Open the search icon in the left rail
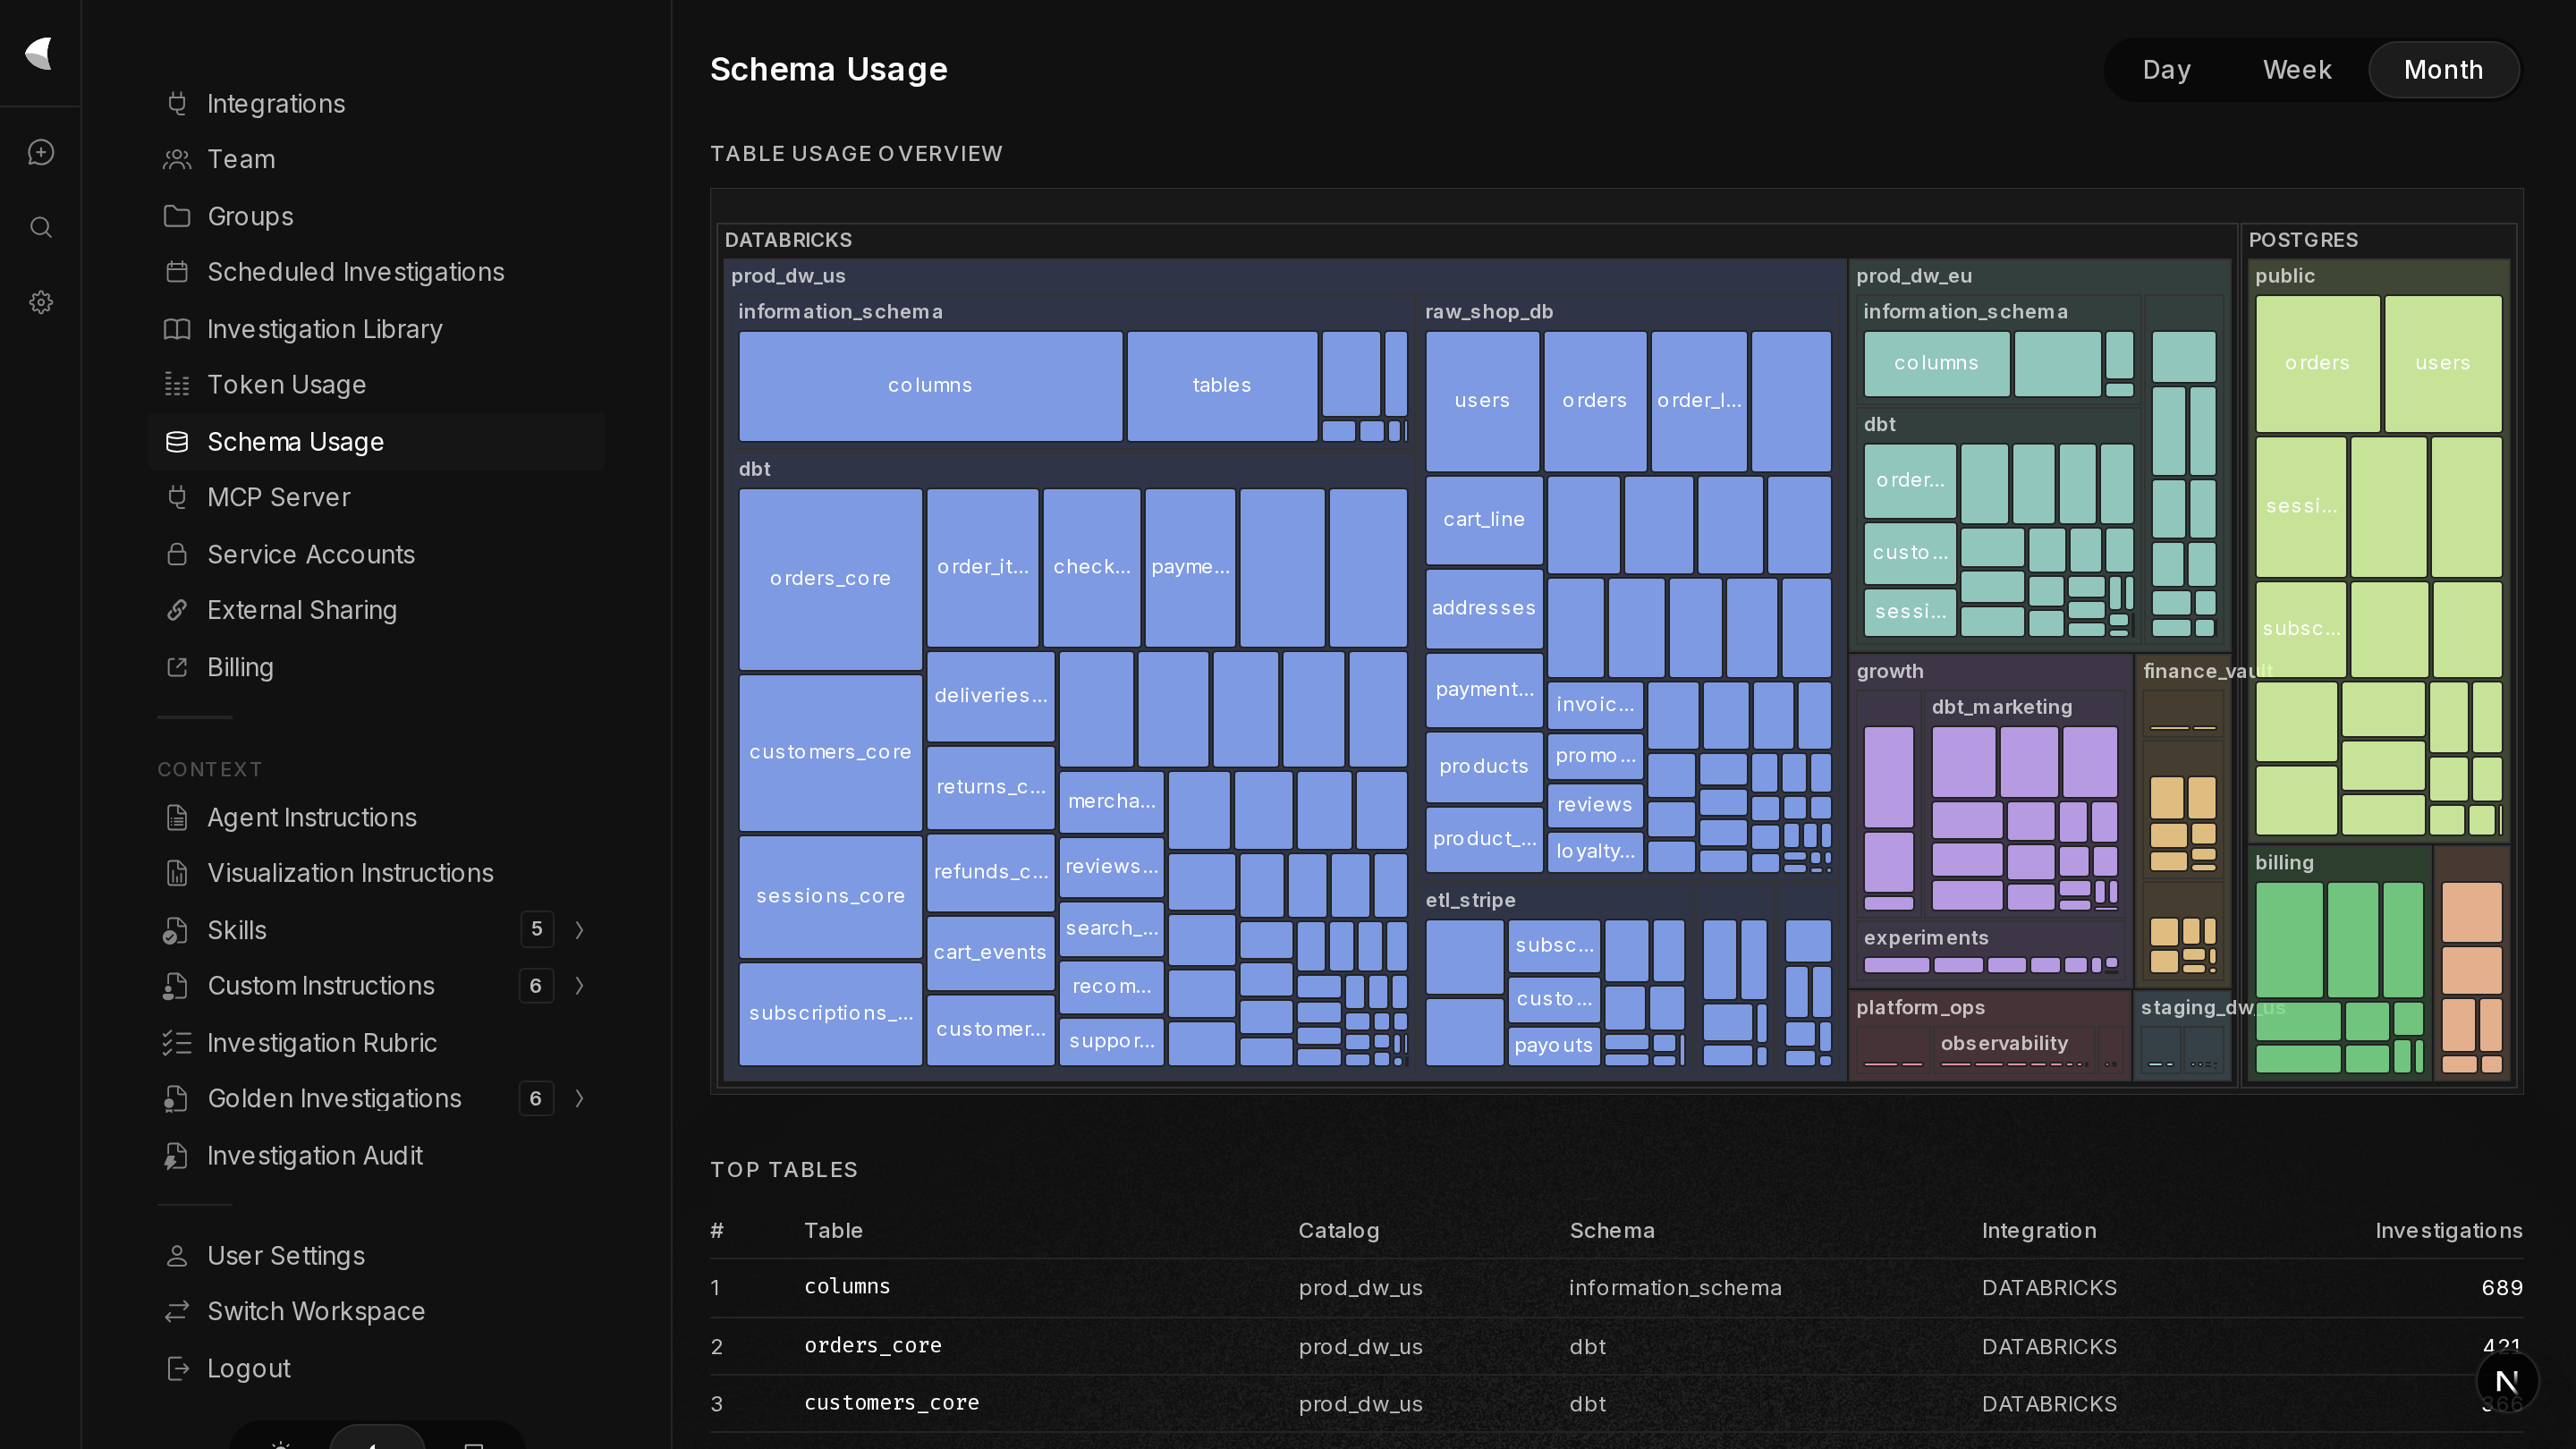The image size is (2576, 1449). (41, 227)
